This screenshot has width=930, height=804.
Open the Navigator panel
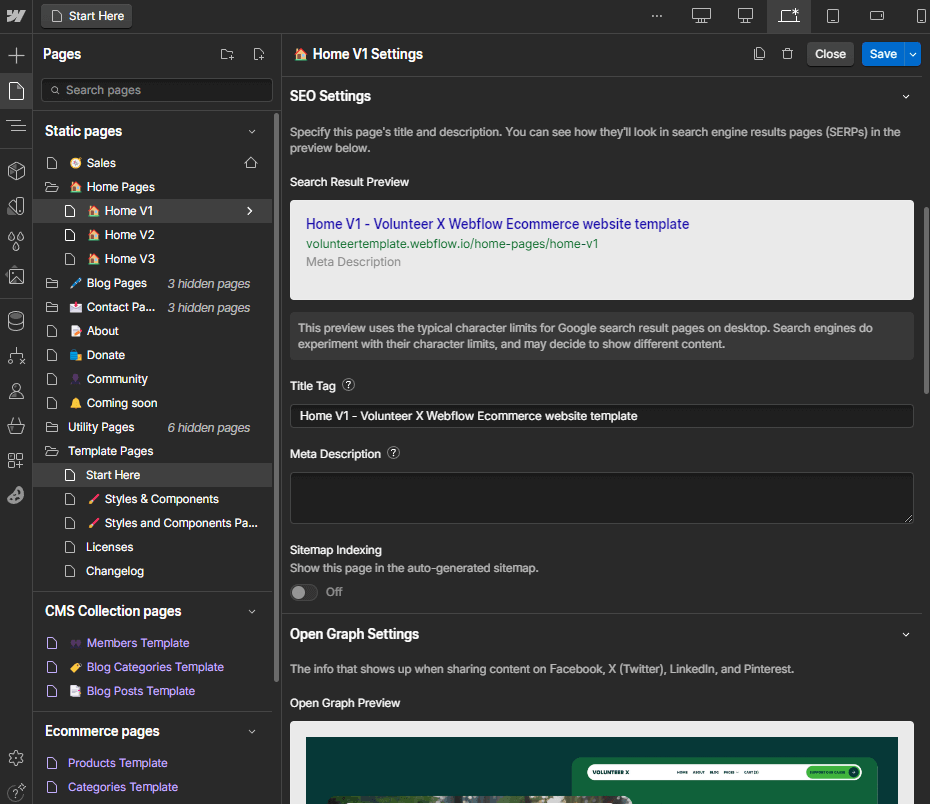16,126
